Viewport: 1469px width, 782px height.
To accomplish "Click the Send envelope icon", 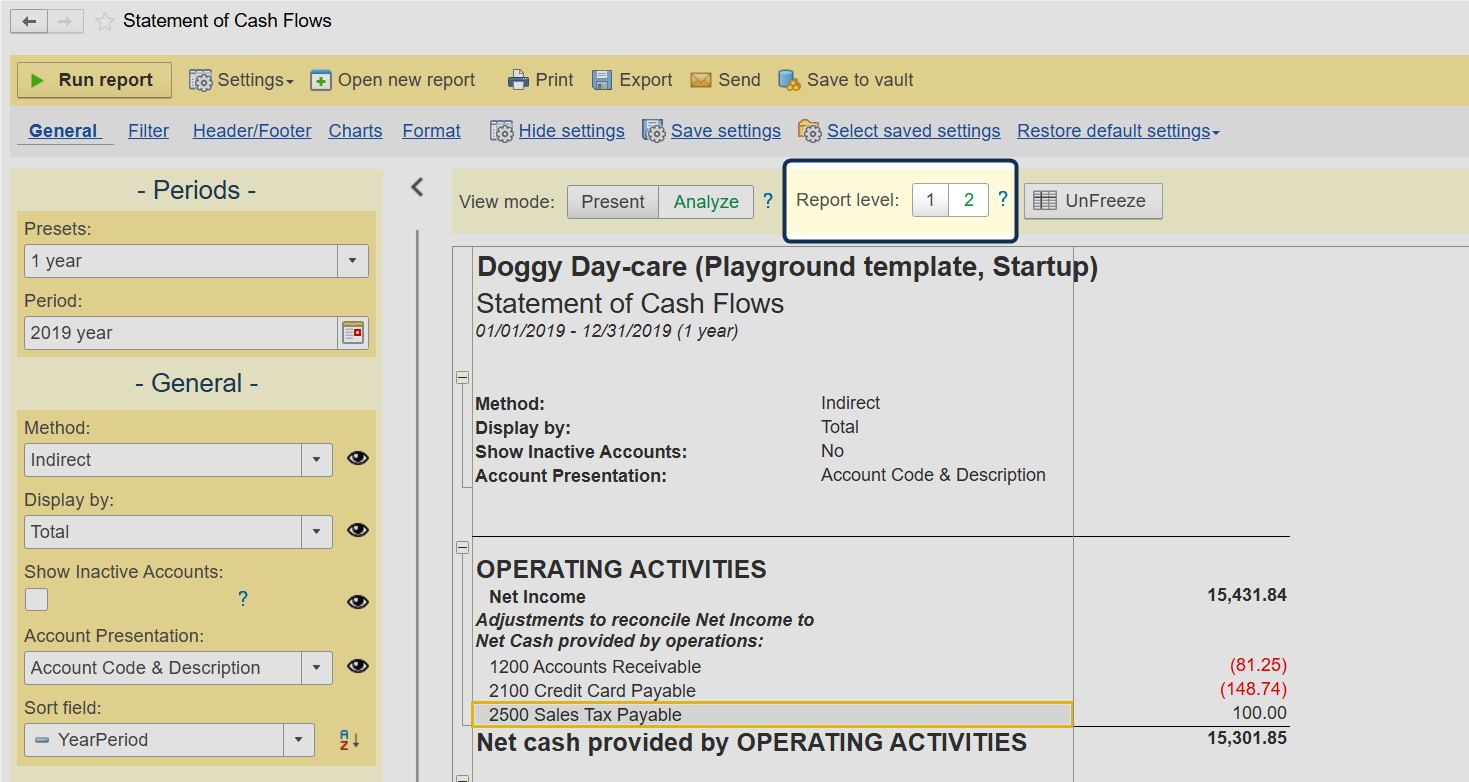I will click(x=701, y=80).
